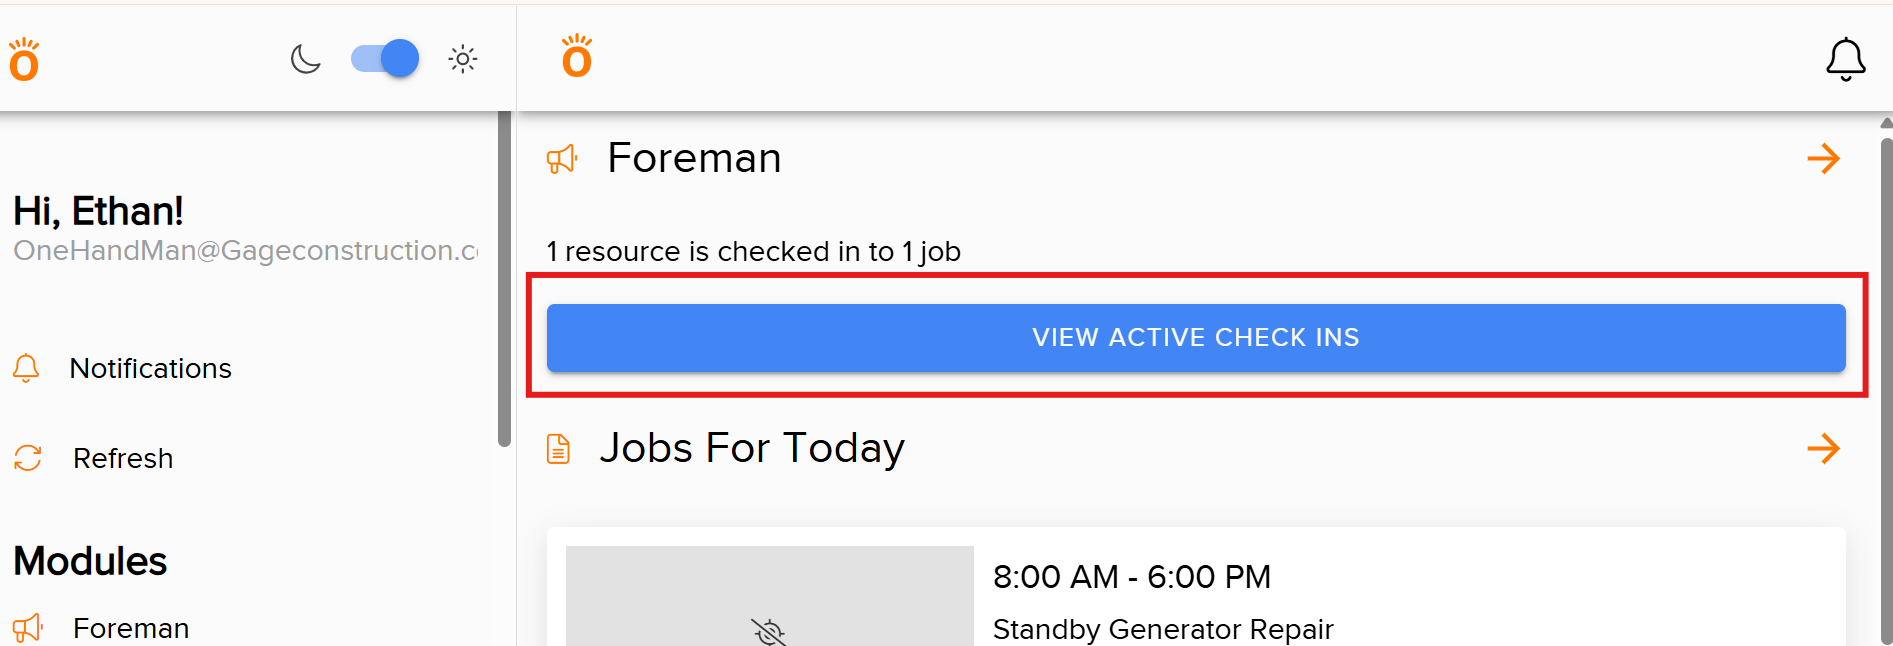Select the sun icon for light mode

[463, 59]
